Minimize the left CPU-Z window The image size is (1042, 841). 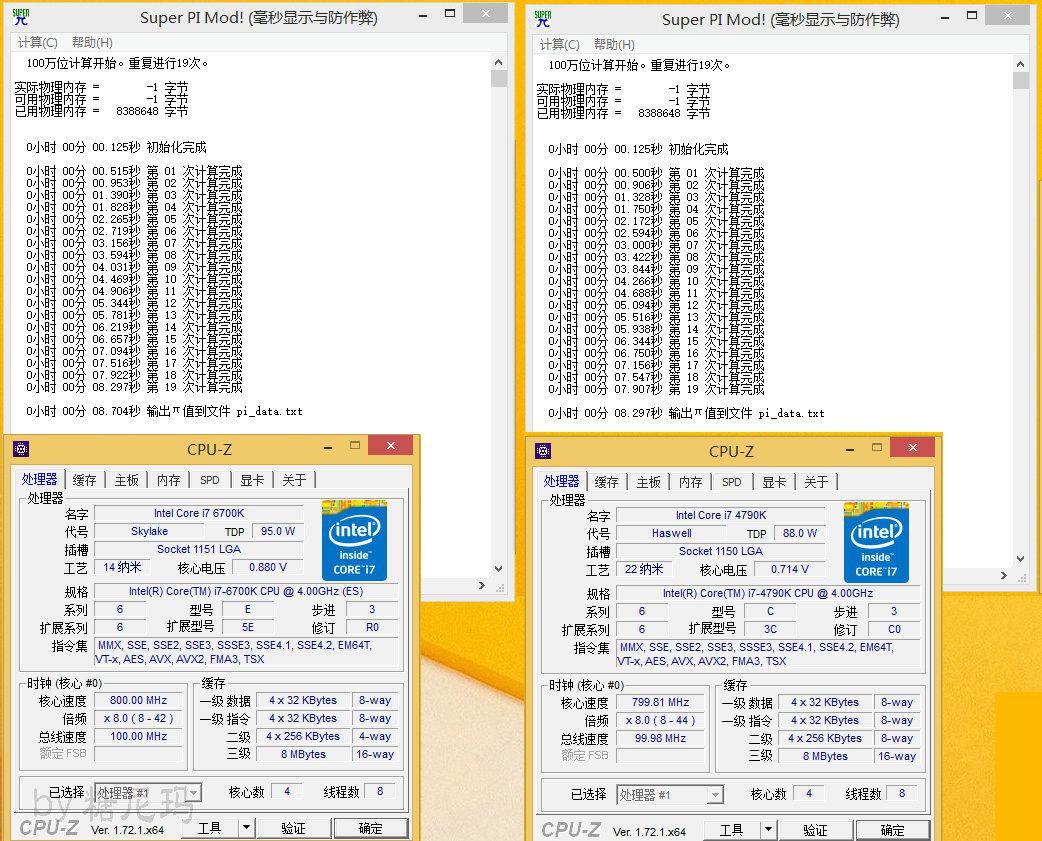328,447
